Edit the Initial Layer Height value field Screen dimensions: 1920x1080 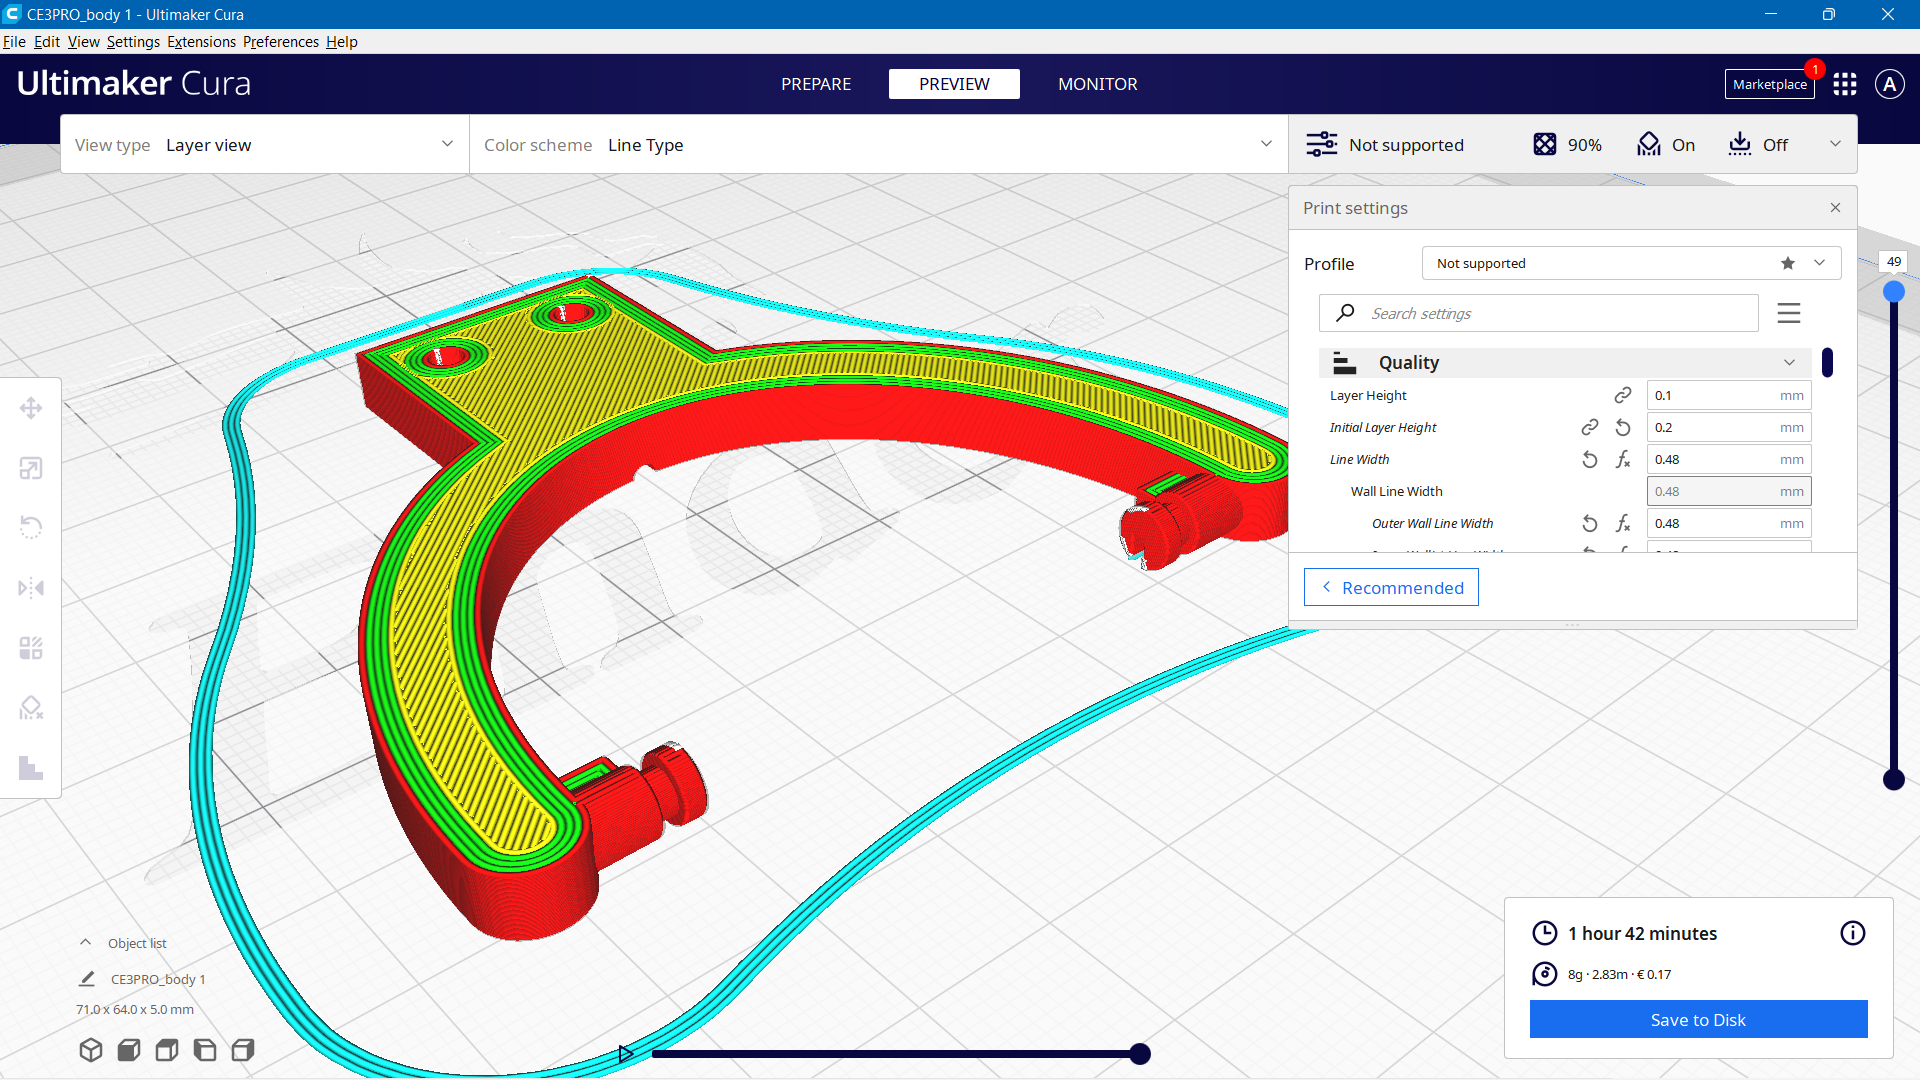pyautogui.click(x=1729, y=428)
